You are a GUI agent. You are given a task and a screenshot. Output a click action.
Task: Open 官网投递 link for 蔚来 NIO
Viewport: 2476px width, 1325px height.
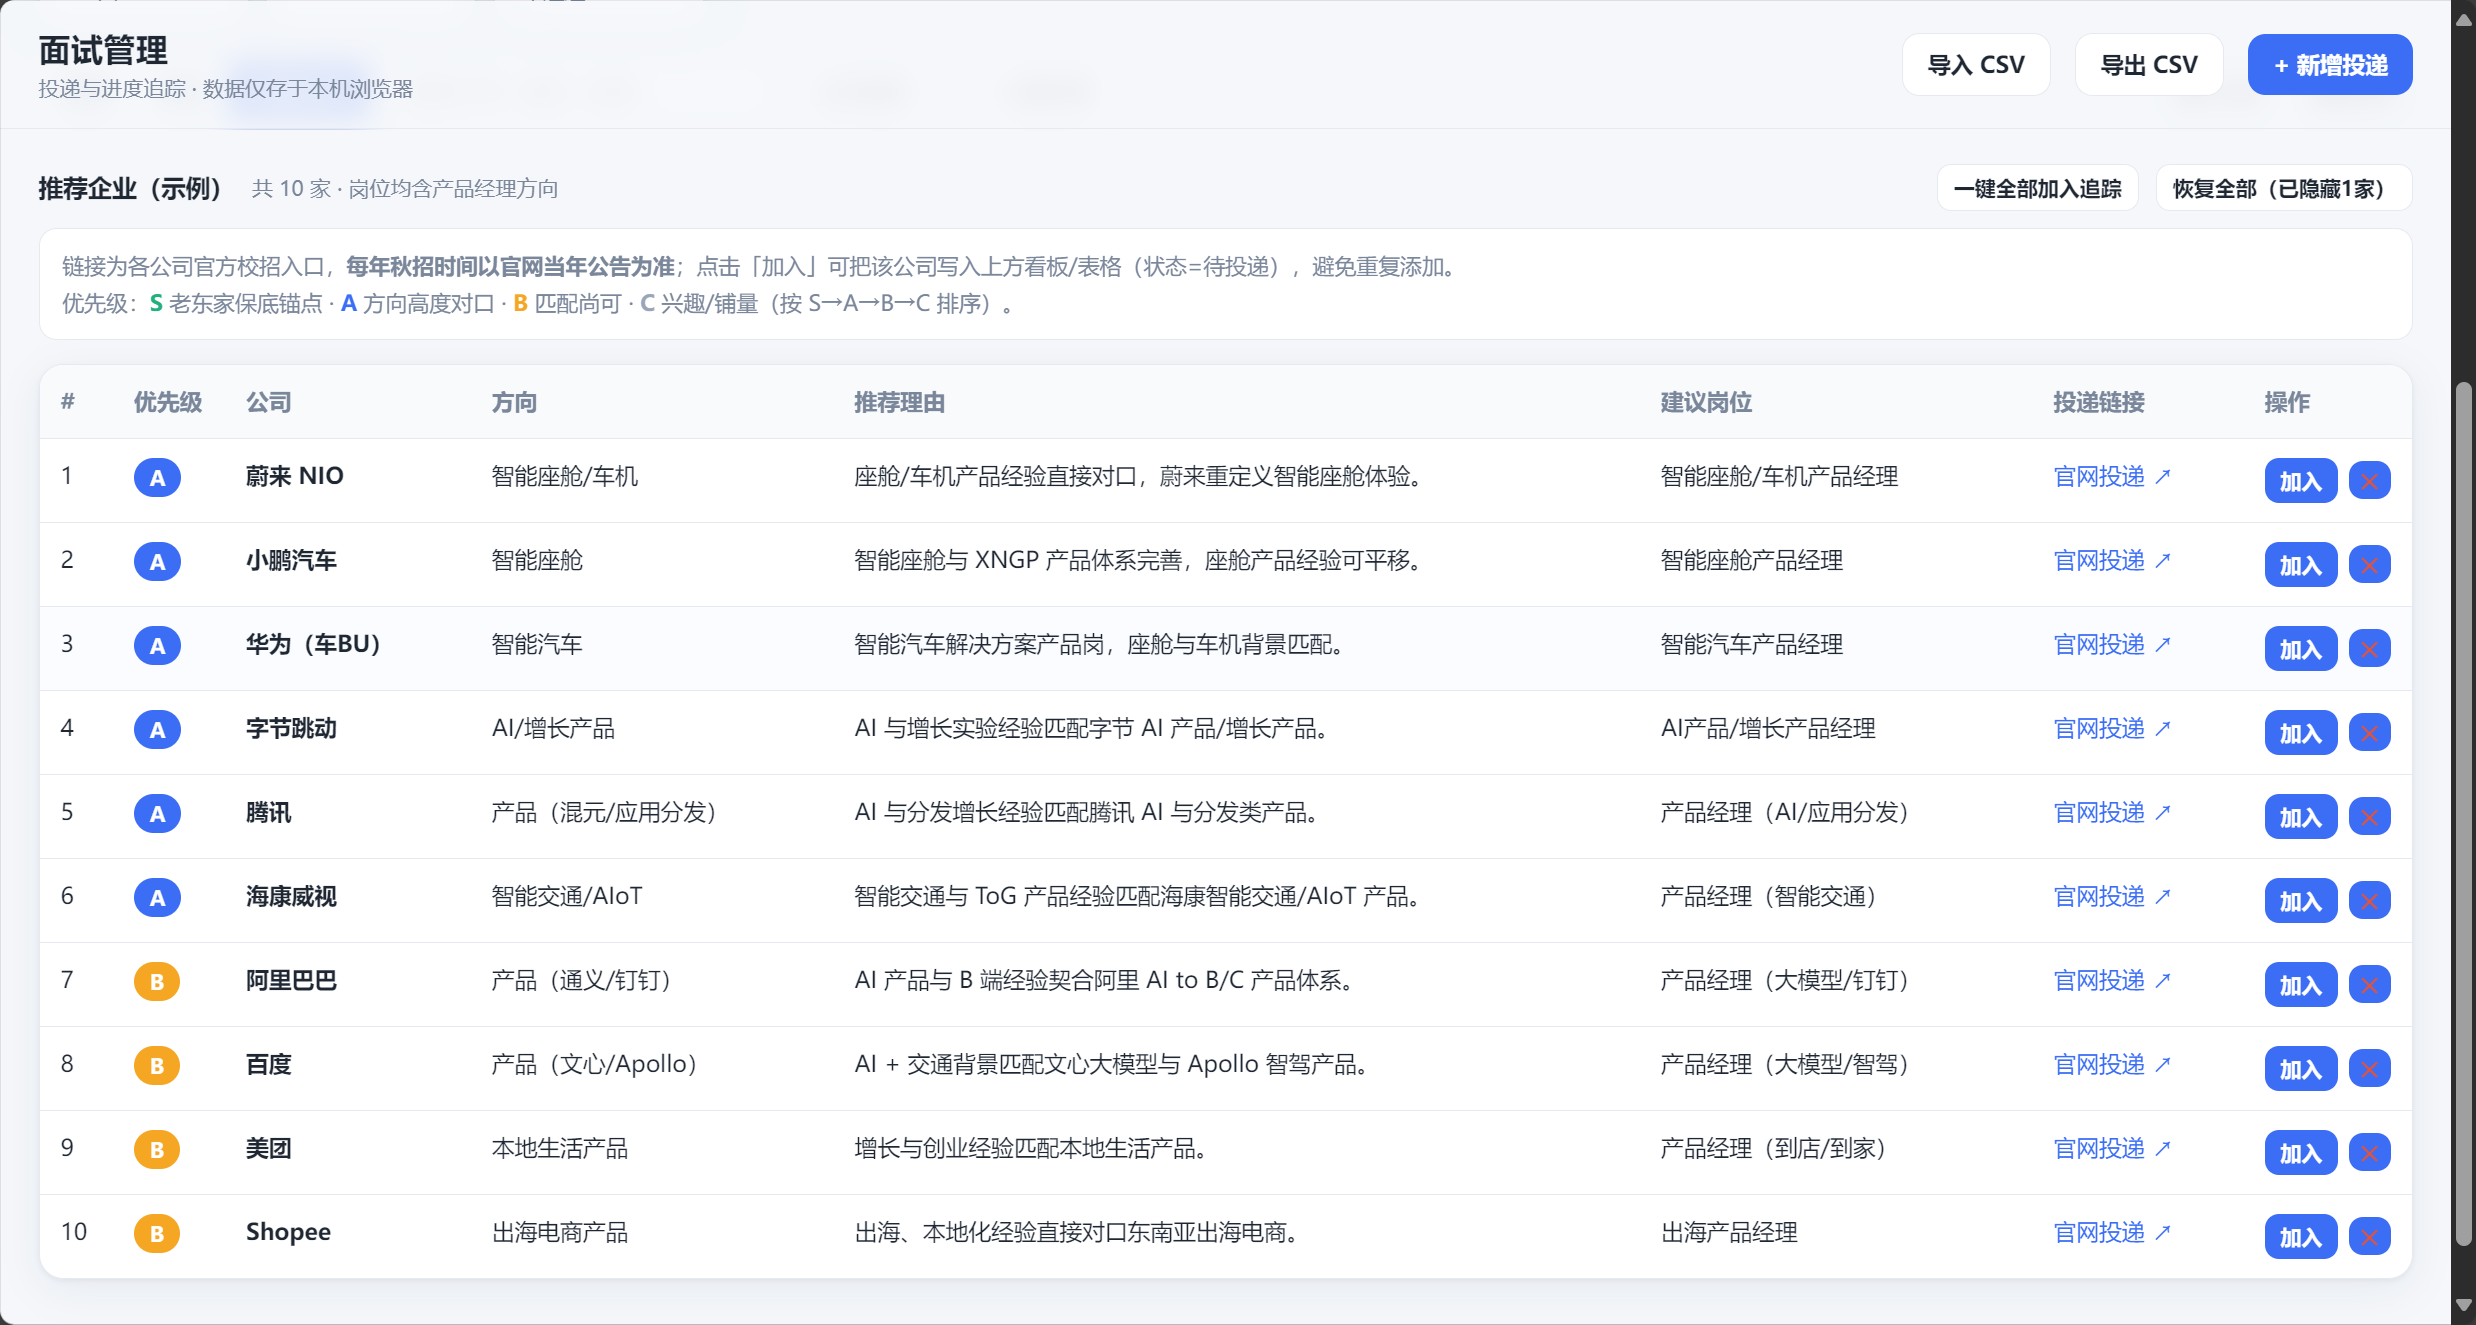[2111, 477]
